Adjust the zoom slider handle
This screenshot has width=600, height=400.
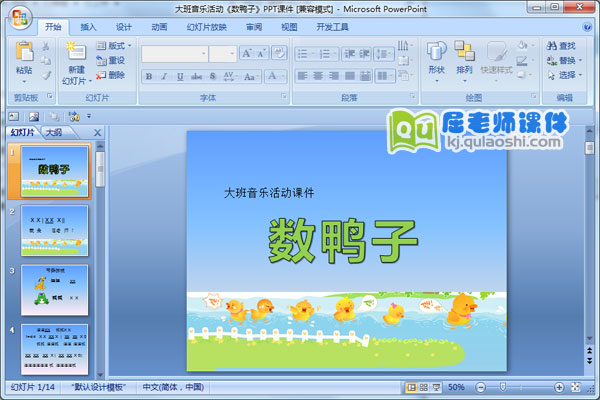pos(503,387)
